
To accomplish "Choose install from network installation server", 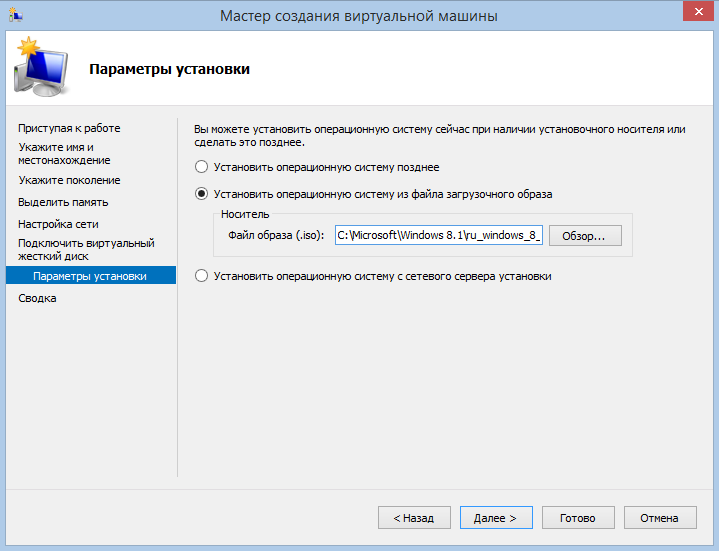I will click(202, 276).
